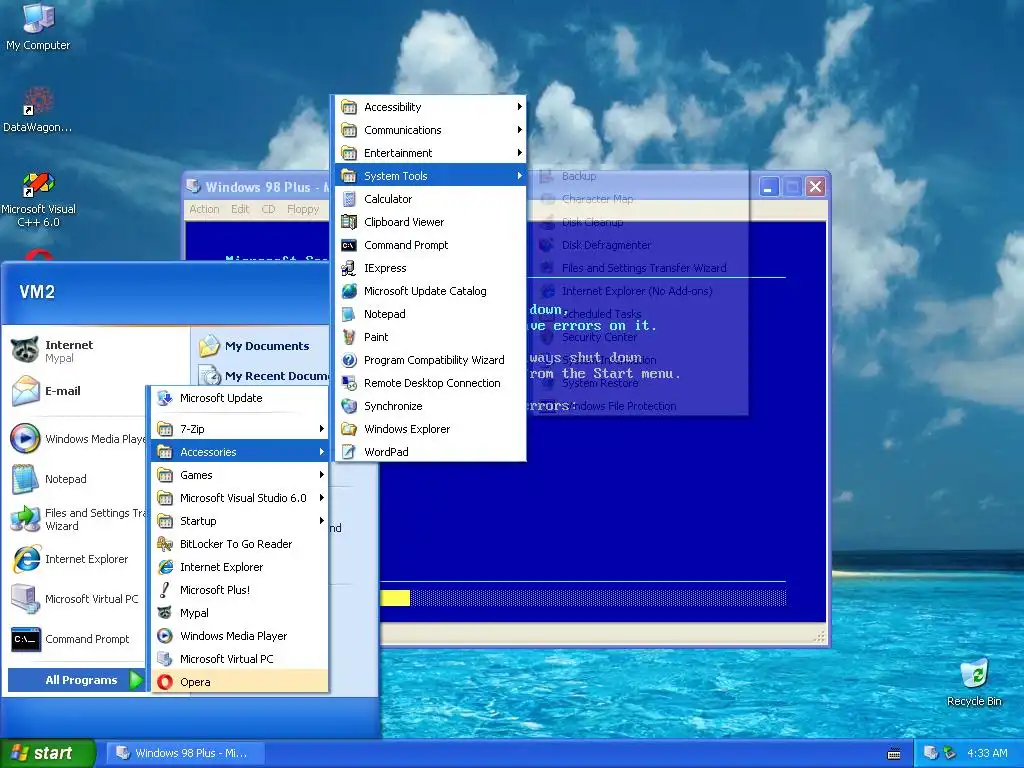Launch Microsoft Plus! from All Programs
Screen dimensions: 1024x768
240,590
